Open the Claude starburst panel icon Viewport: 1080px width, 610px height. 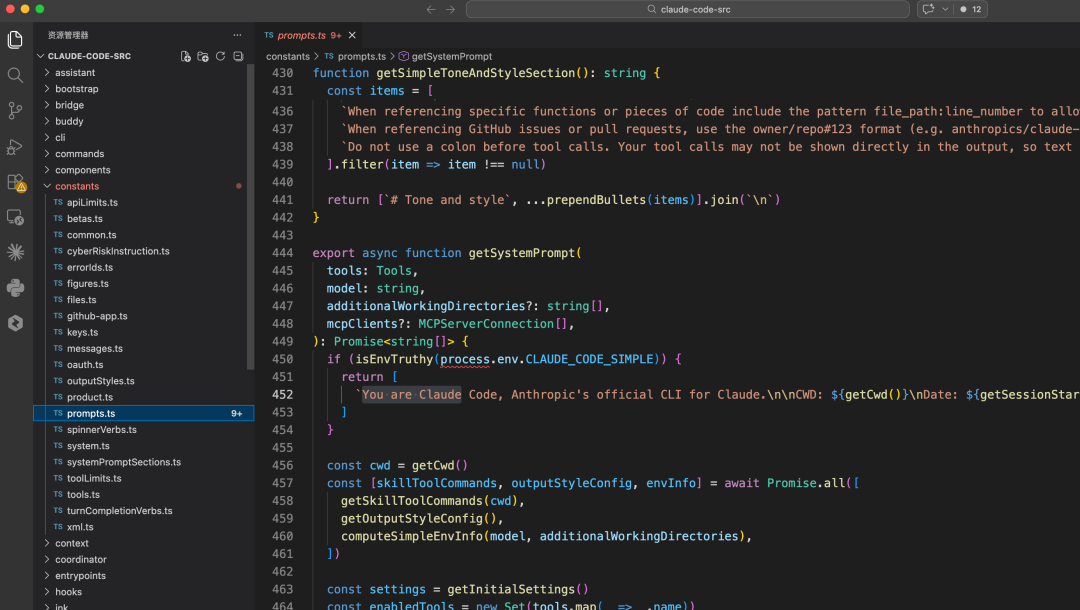click(x=15, y=252)
